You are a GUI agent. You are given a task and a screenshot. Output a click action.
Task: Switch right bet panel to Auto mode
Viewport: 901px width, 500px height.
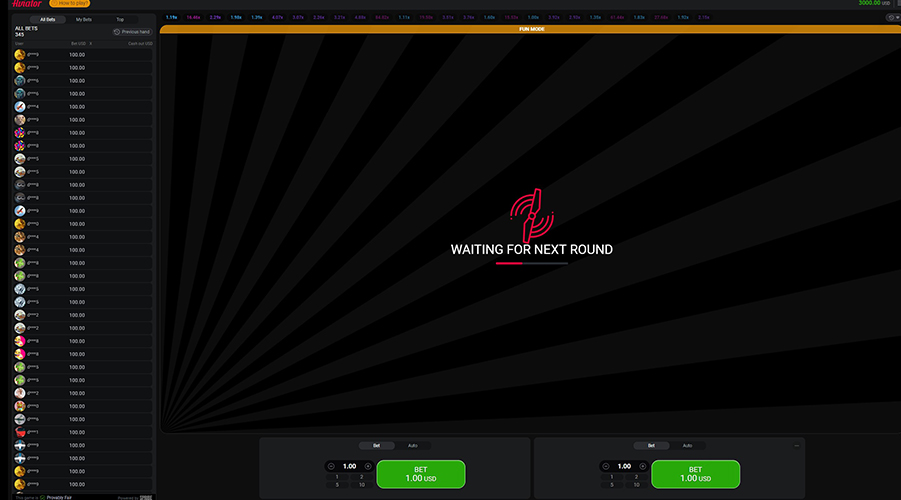coord(687,445)
